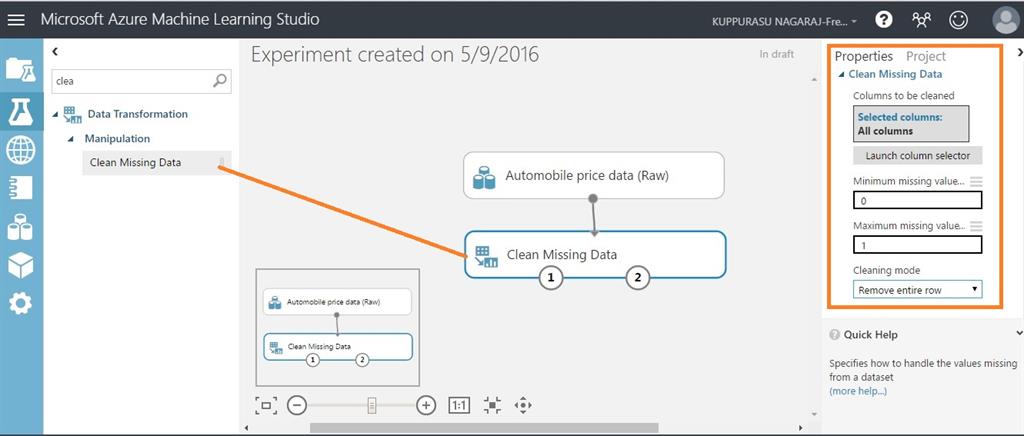
Task: Open the Web Services globe icon
Action: click(x=21, y=150)
